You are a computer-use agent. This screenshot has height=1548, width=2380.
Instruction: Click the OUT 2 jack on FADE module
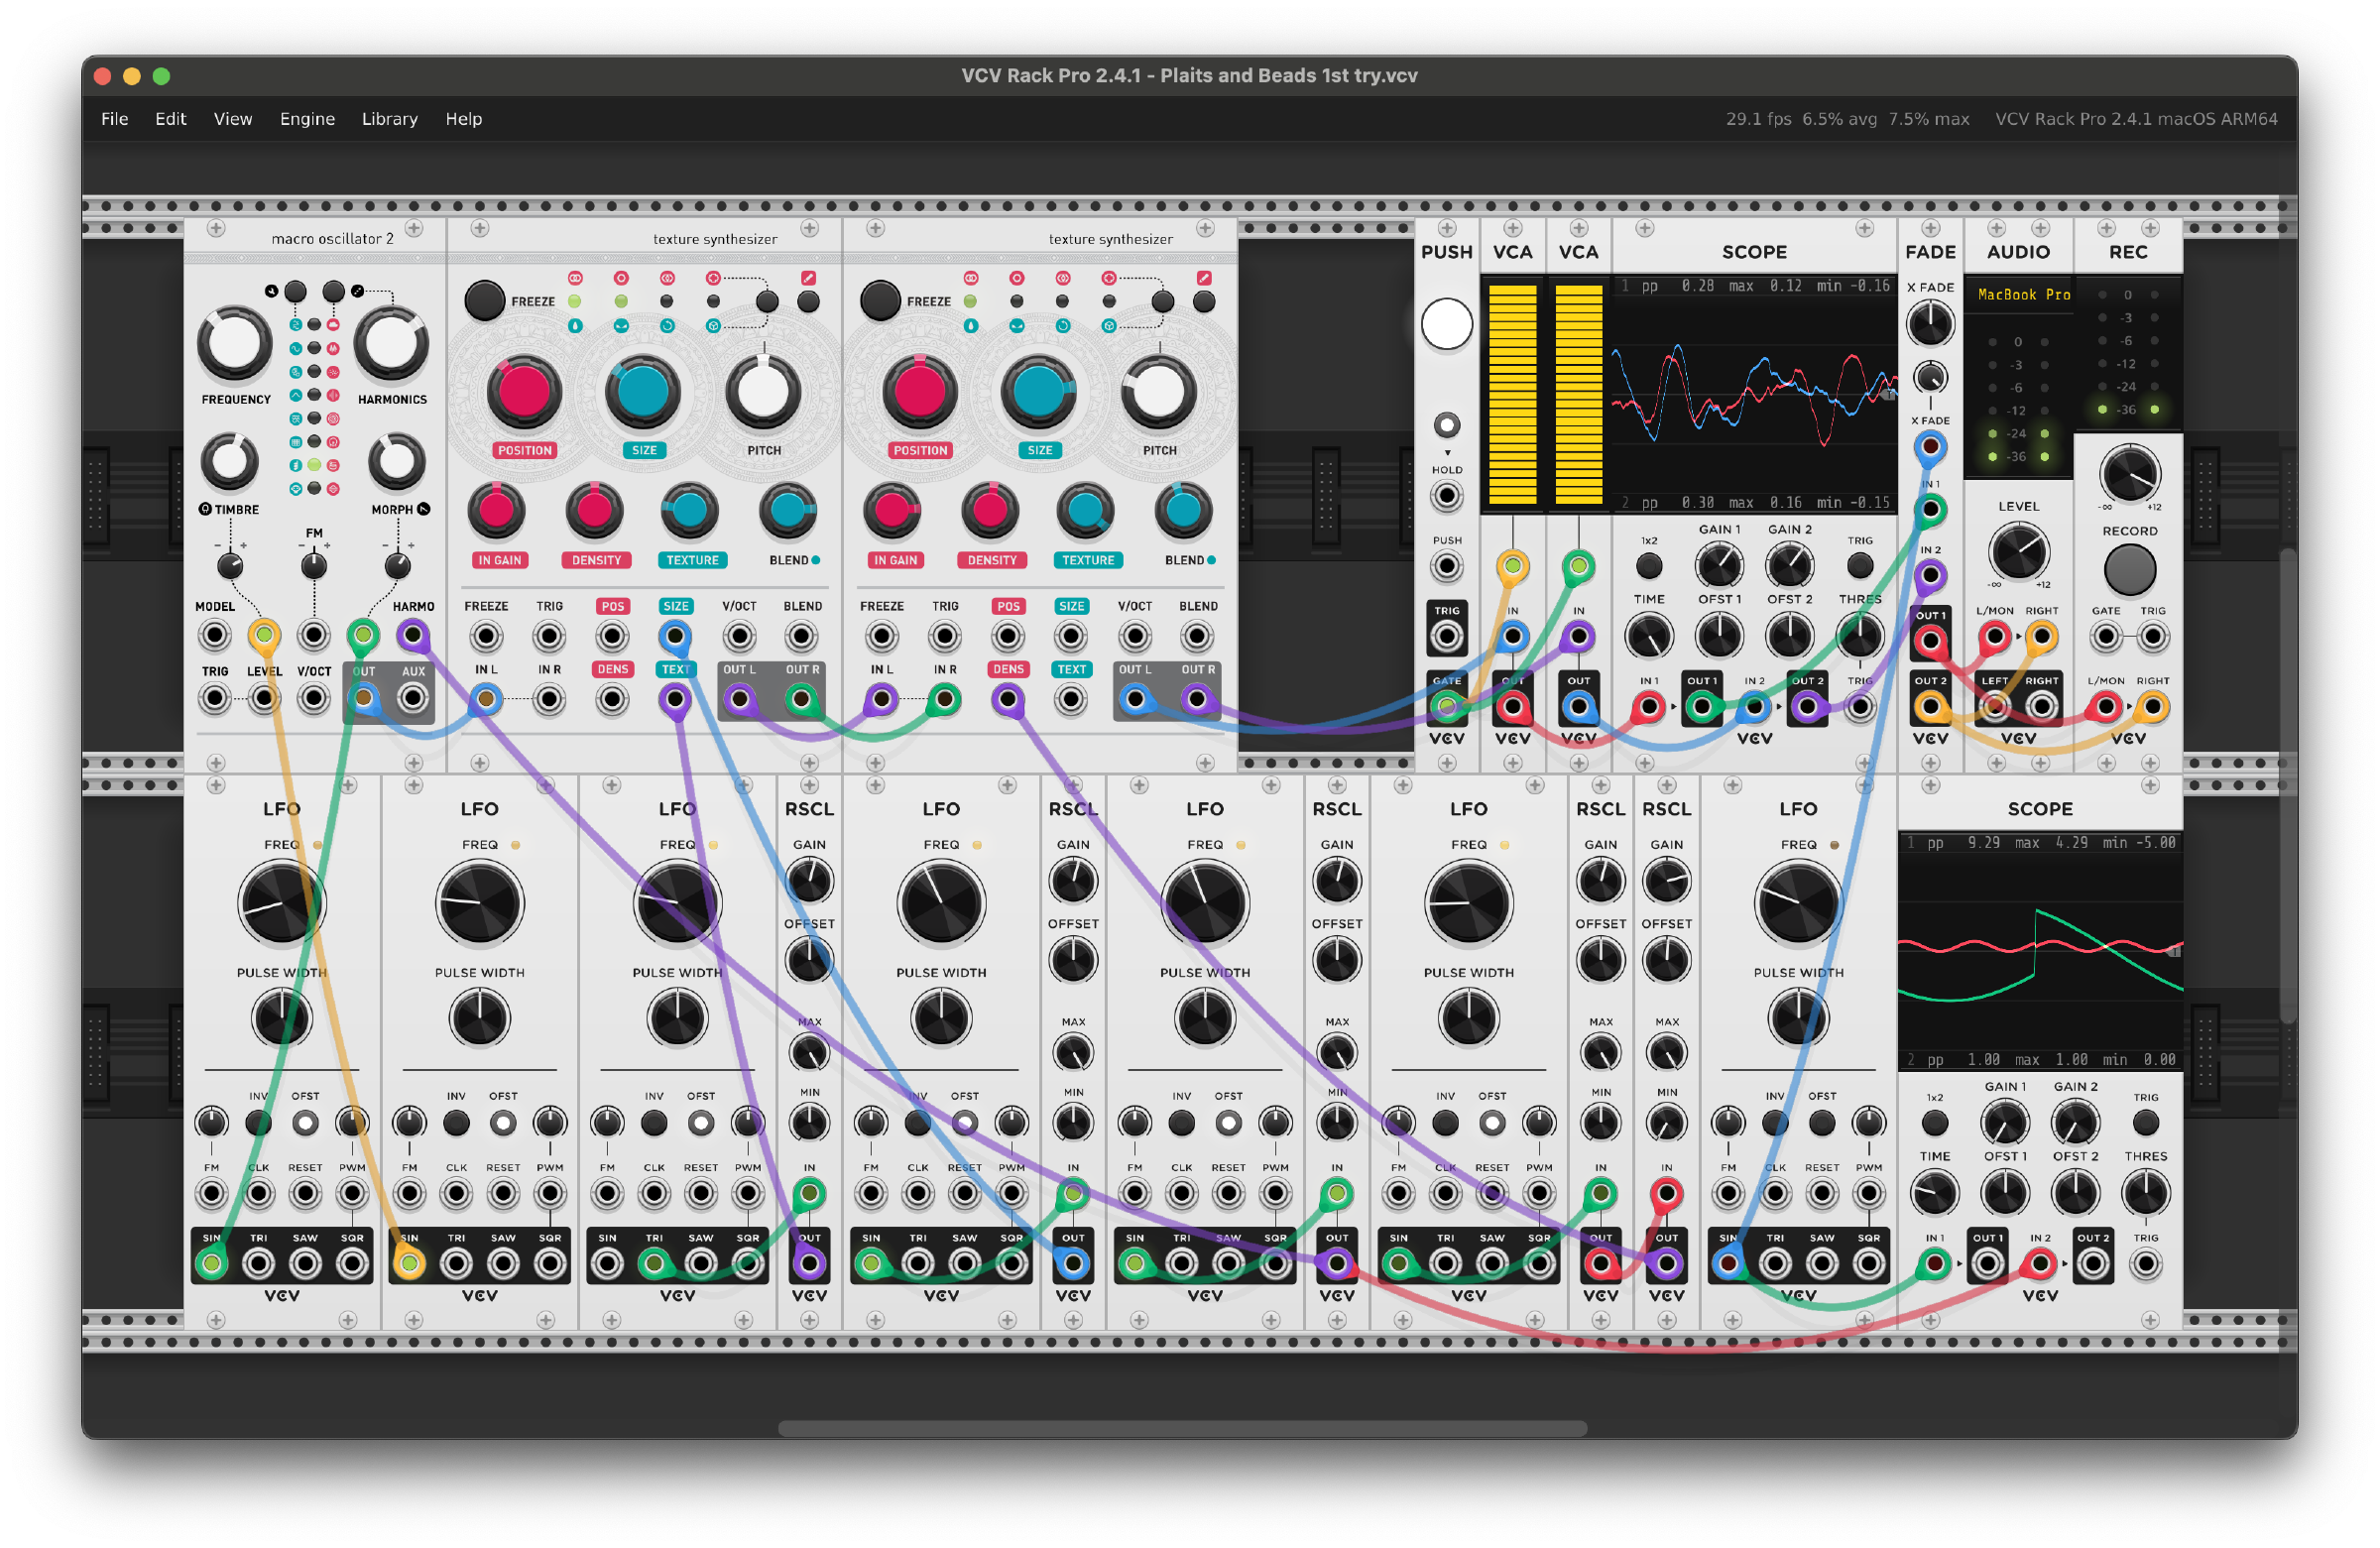1930,708
